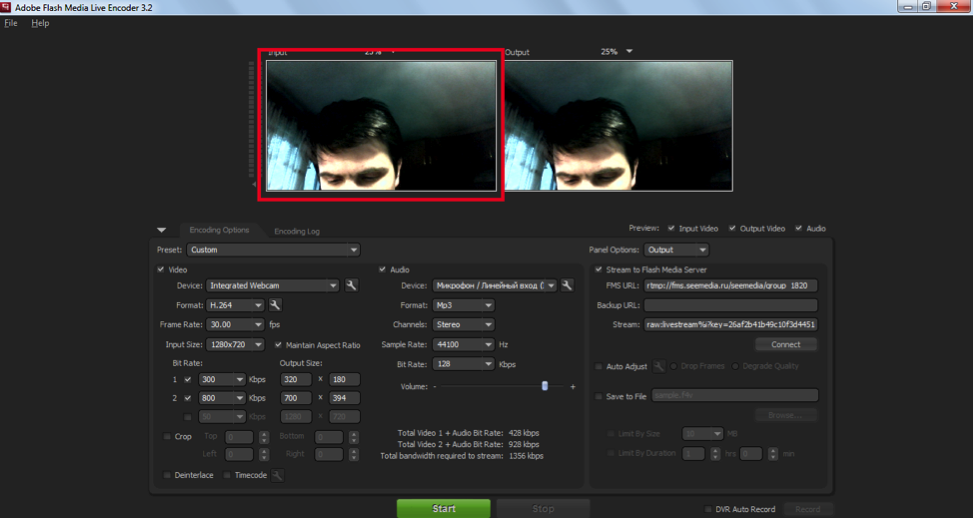Click the Stream name field

[730, 324]
